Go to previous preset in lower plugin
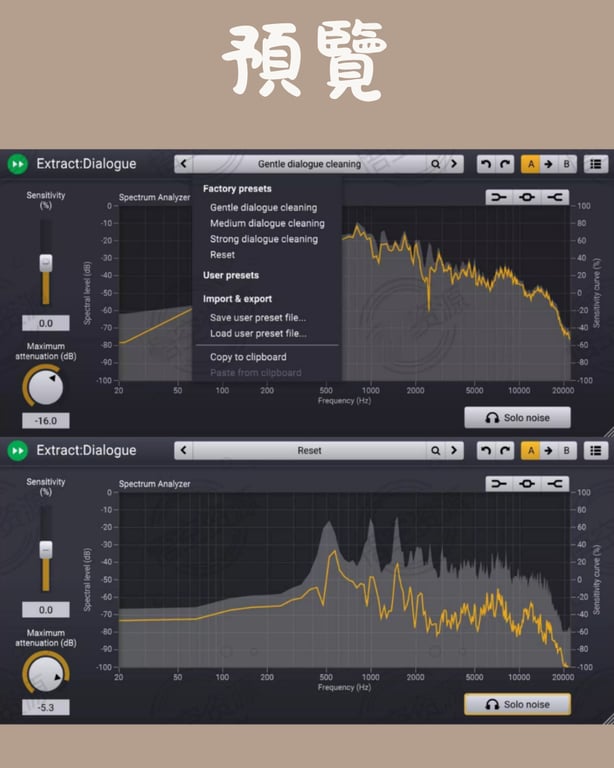 point(184,450)
